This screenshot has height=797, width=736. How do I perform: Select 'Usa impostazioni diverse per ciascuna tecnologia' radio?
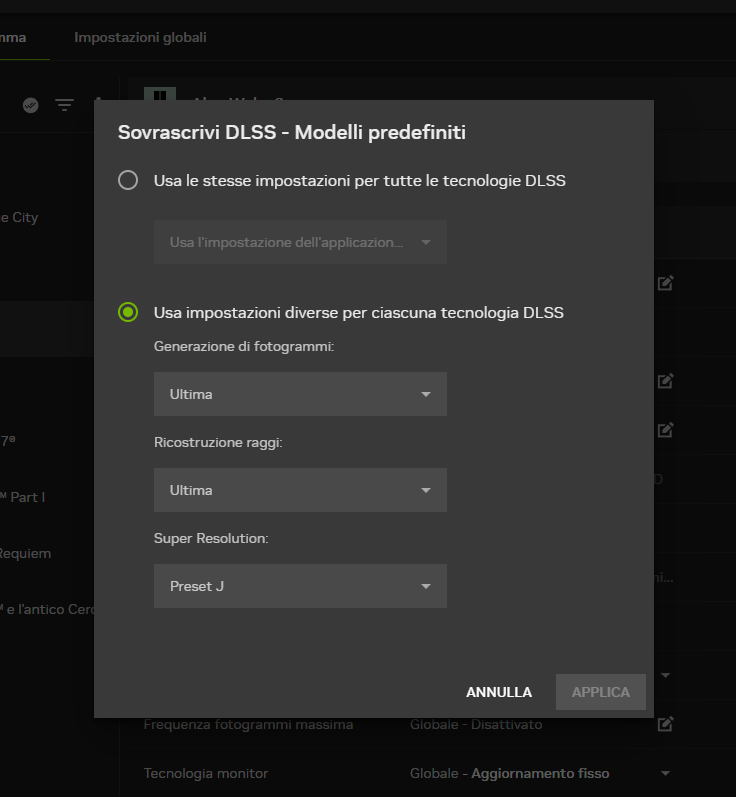coord(128,312)
